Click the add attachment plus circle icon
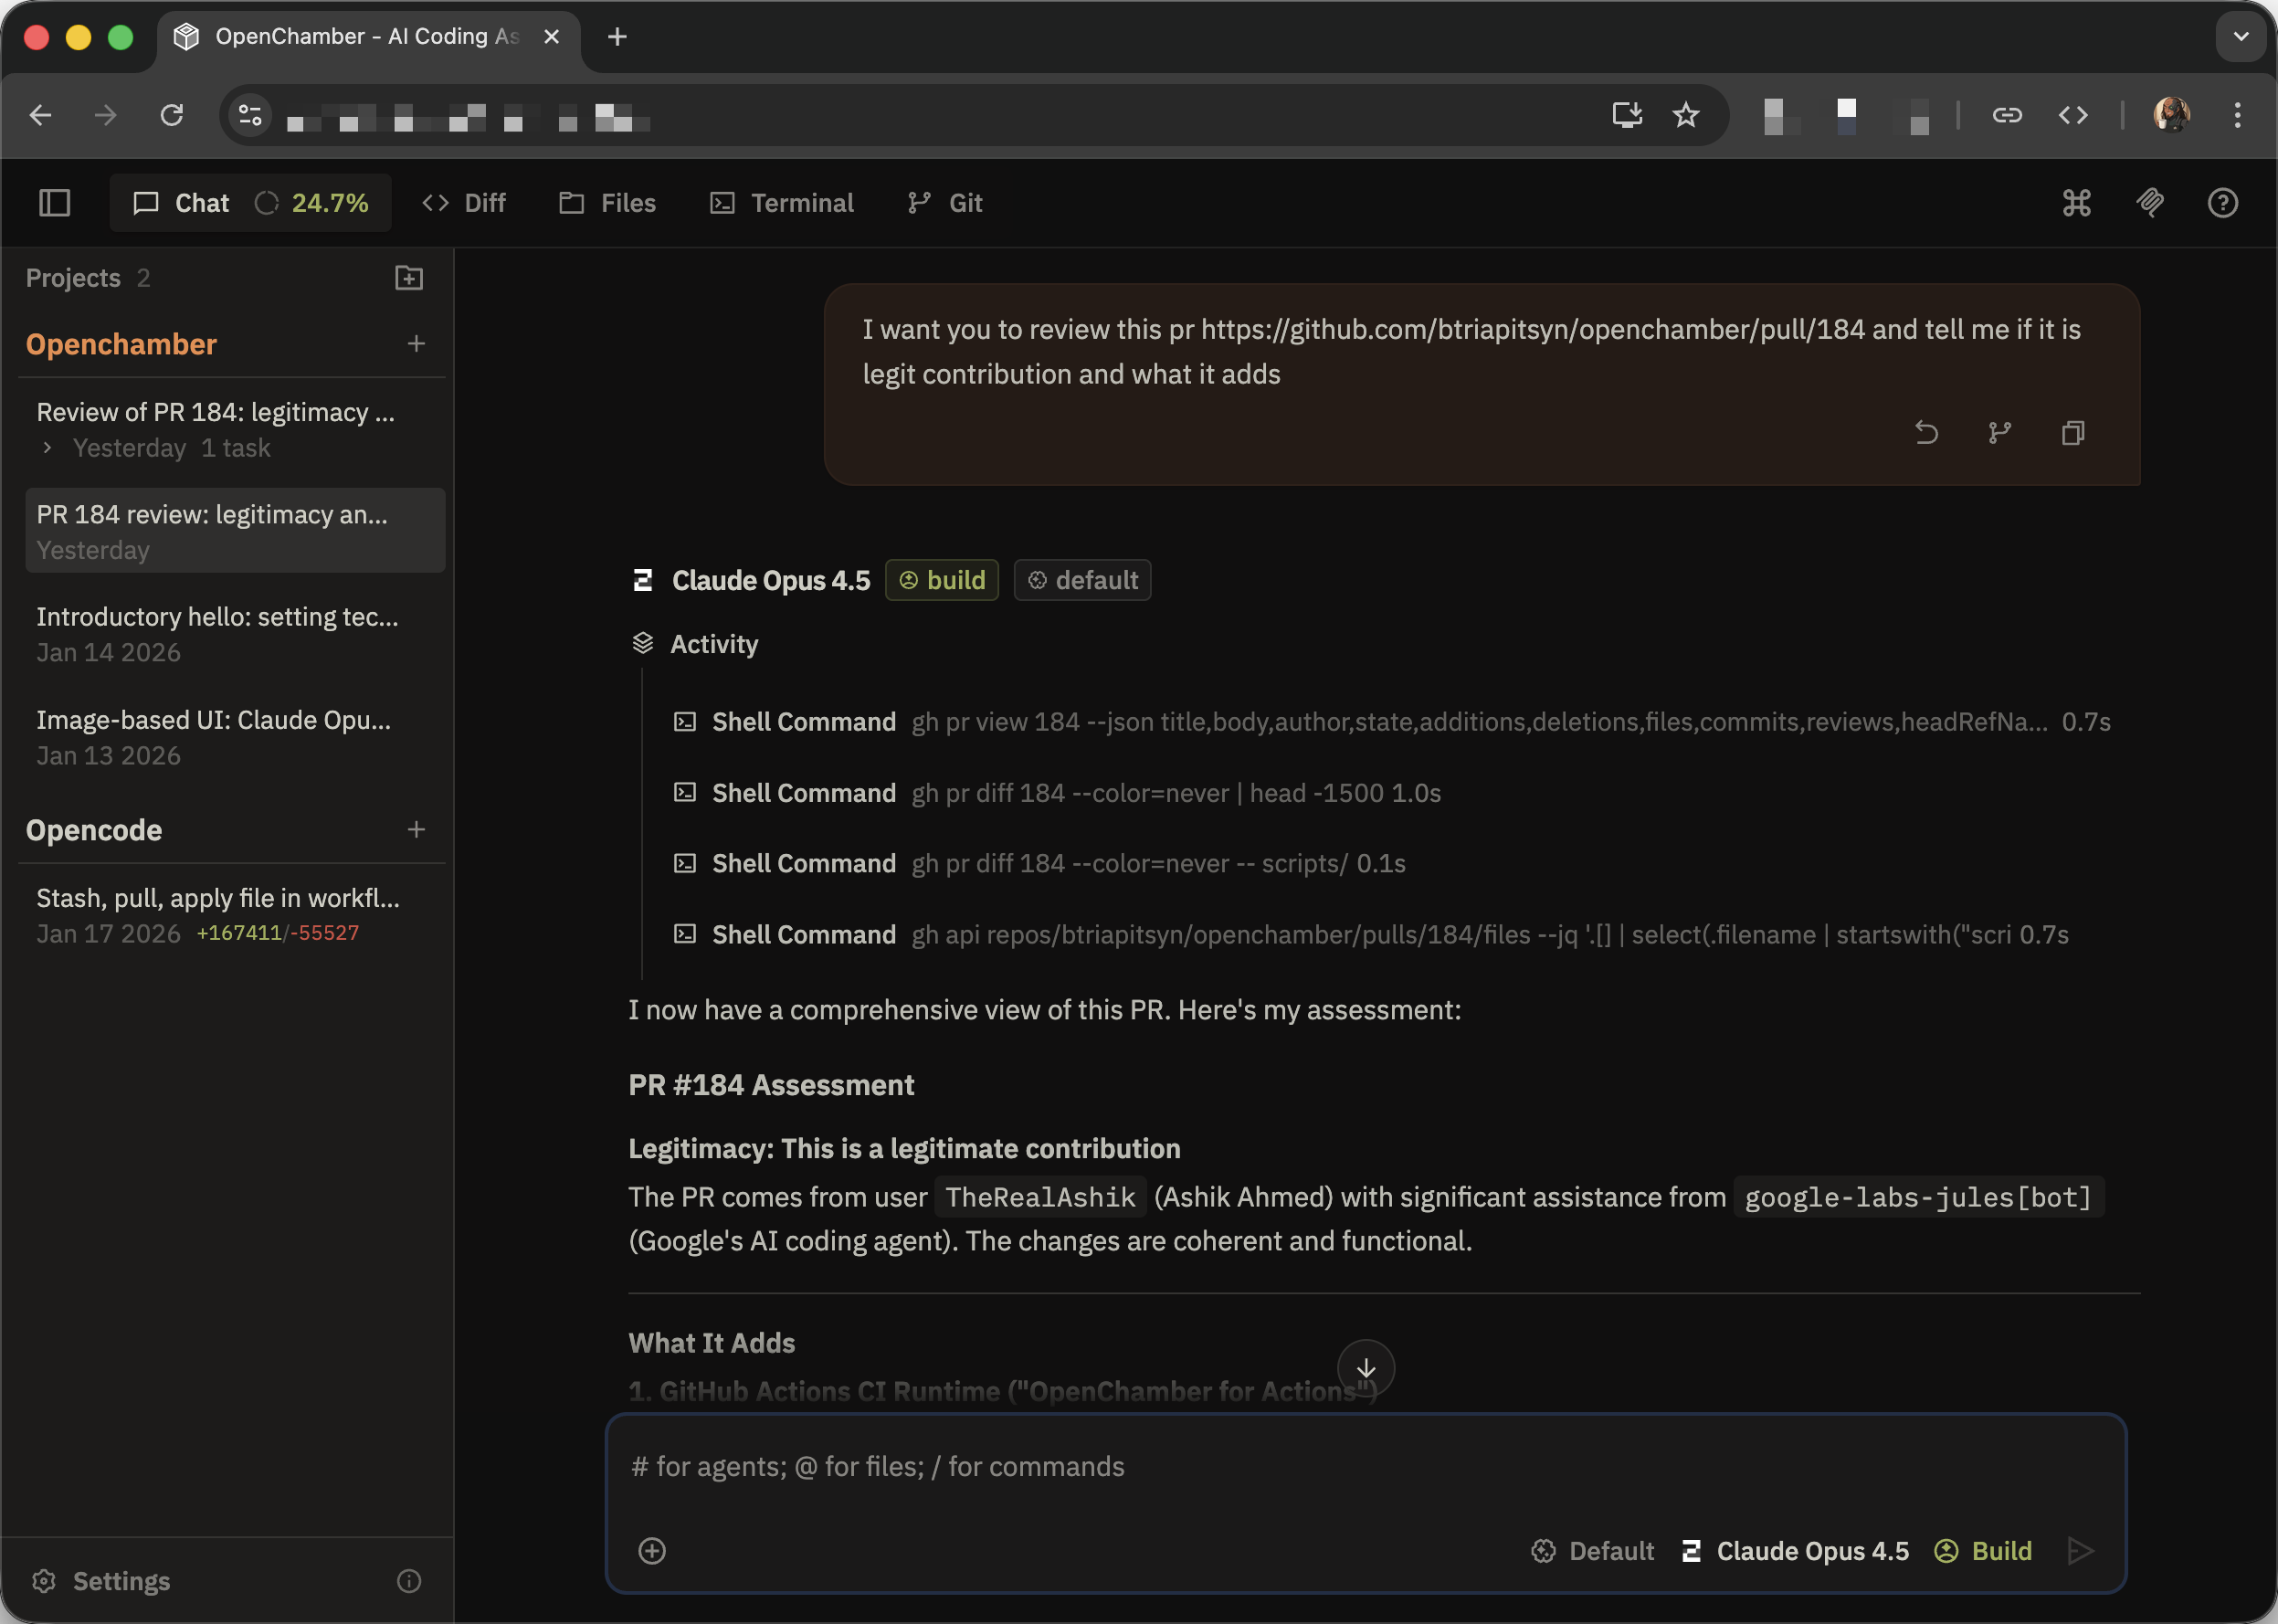 [x=652, y=1551]
